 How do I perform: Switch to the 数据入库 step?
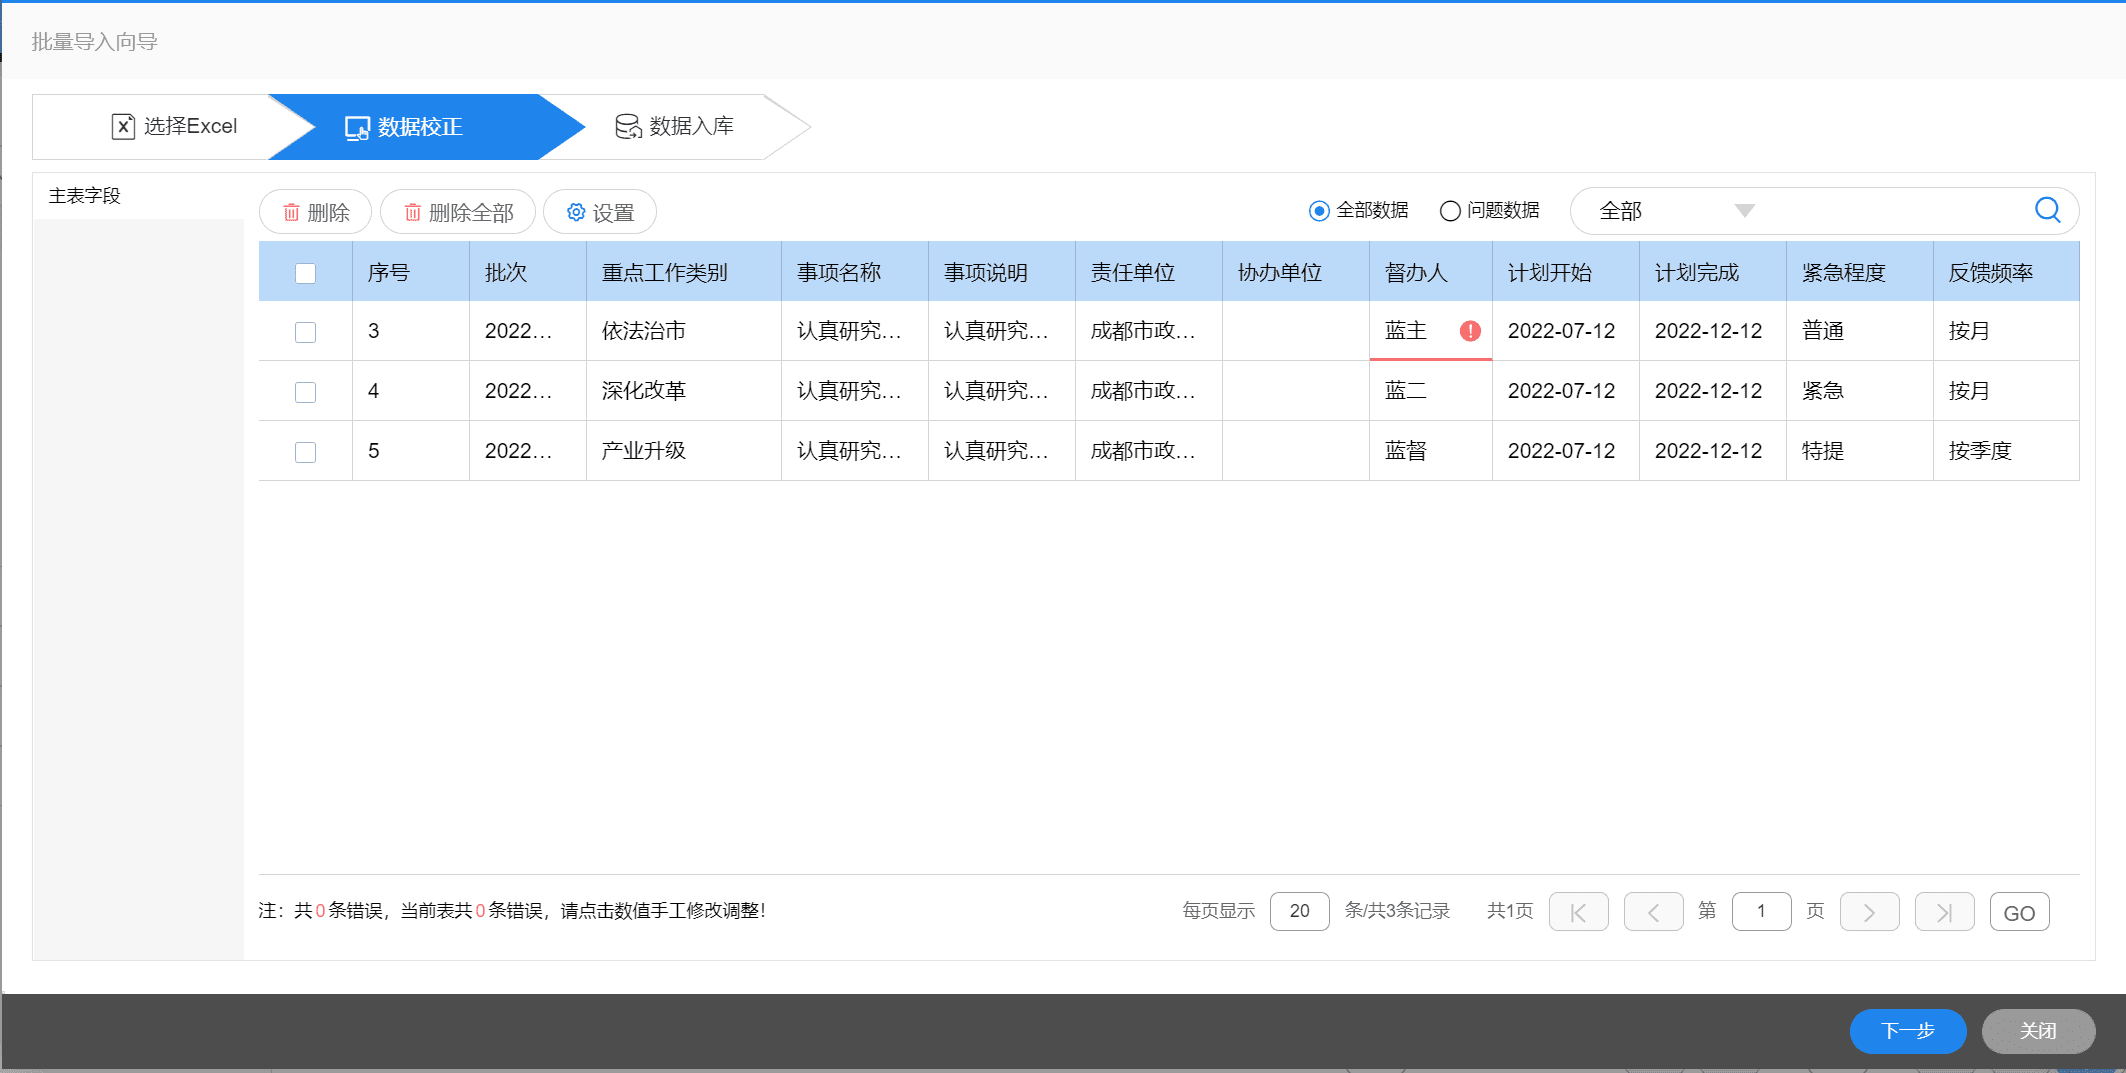tap(675, 126)
